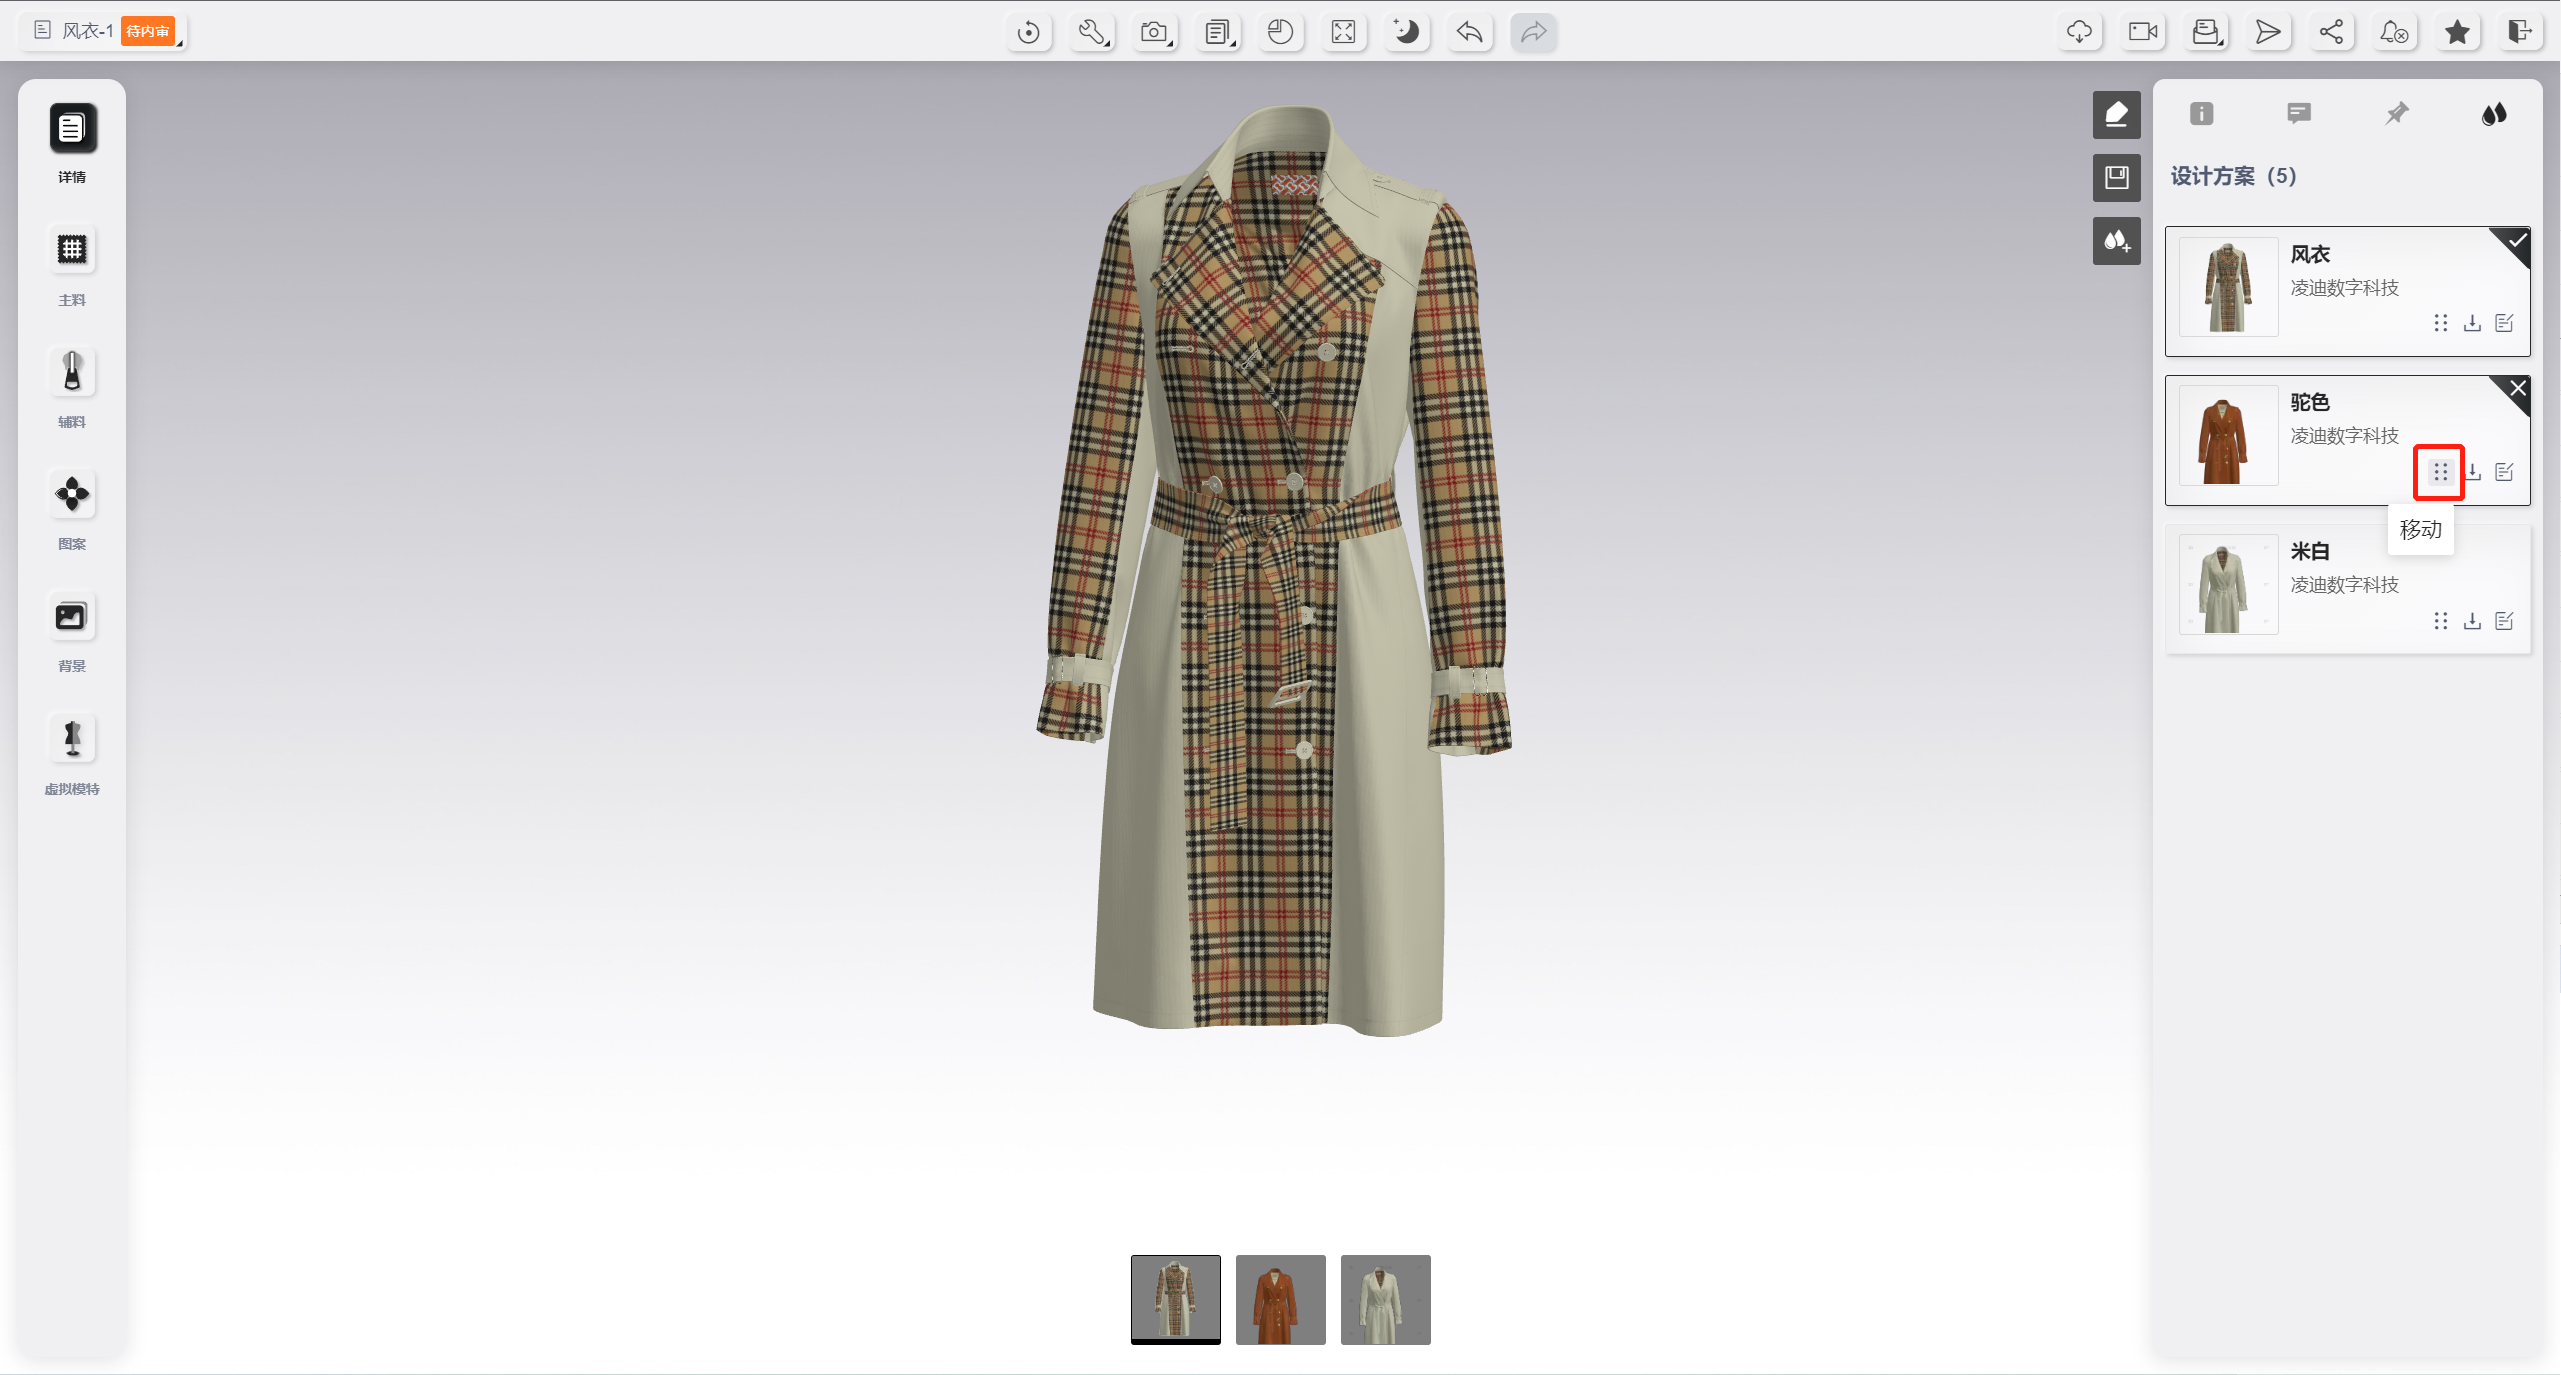Edit the 驼色 scheme
This screenshot has height=1375, width=2561.
click(2504, 472)
